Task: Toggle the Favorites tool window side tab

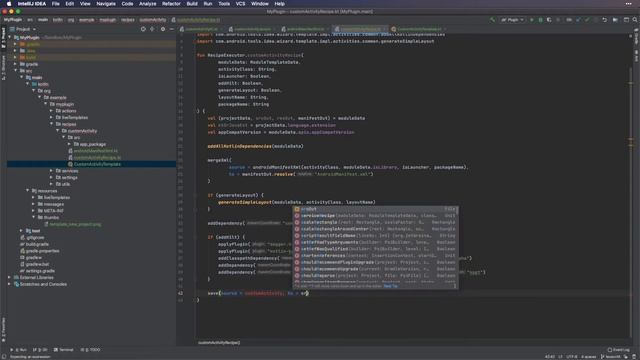Action: tap(3, 329)
